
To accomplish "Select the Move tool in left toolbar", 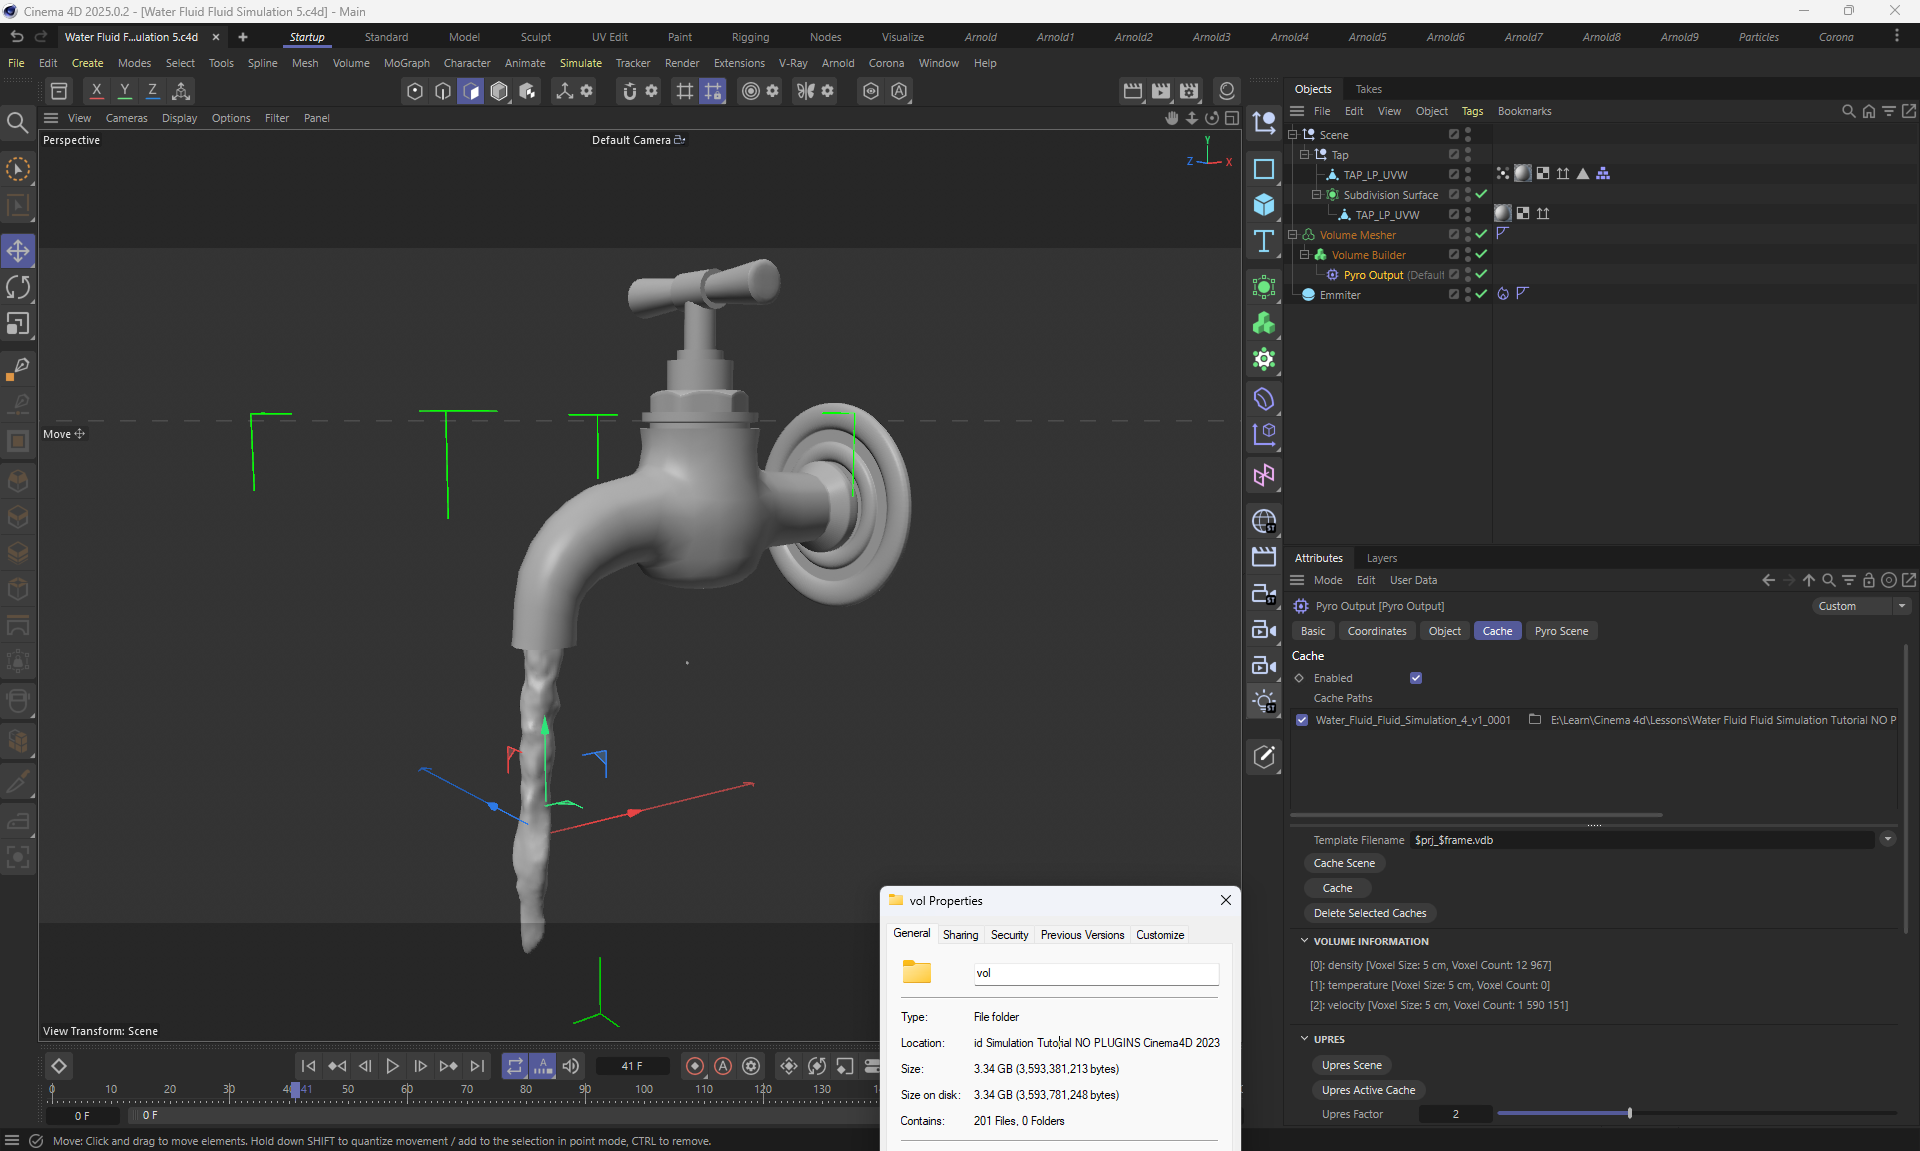I will (18, 251).
